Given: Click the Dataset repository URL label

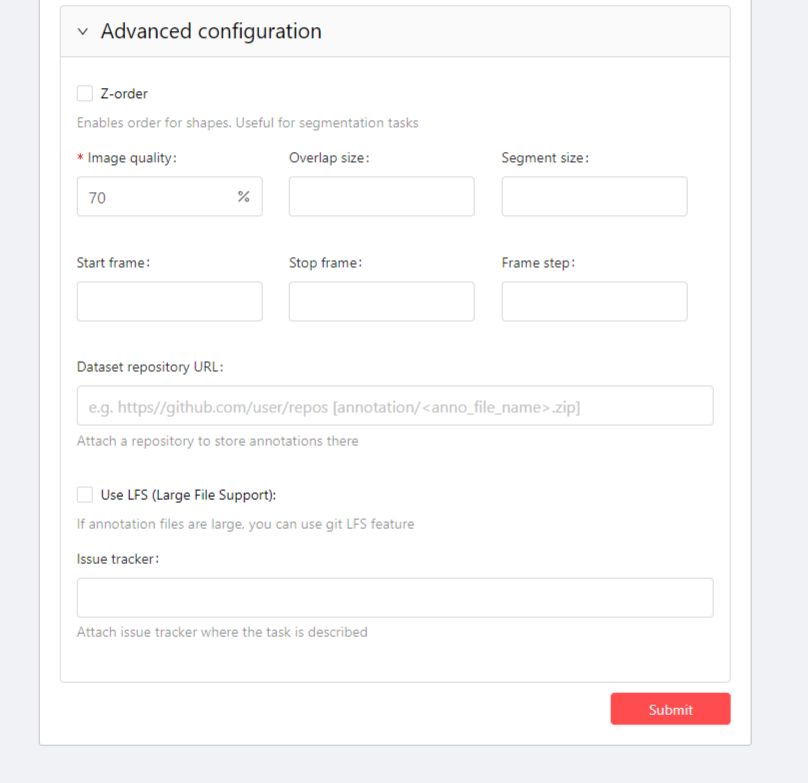Looking at the screenshot, I should [x=149, y=366].
